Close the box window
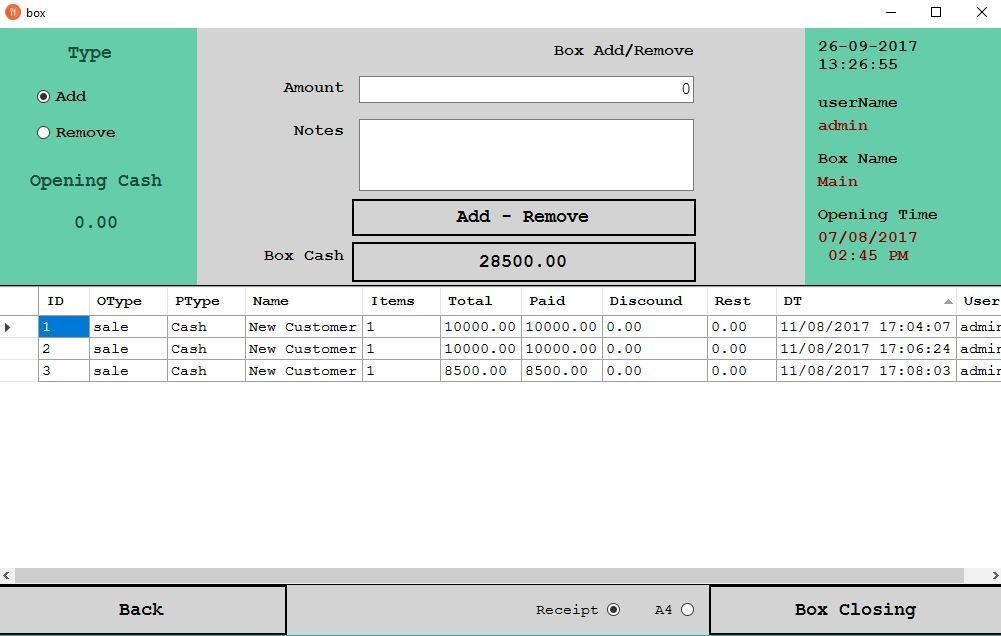Viewport: 1001px width, 636px height. [x=981, y=12]
